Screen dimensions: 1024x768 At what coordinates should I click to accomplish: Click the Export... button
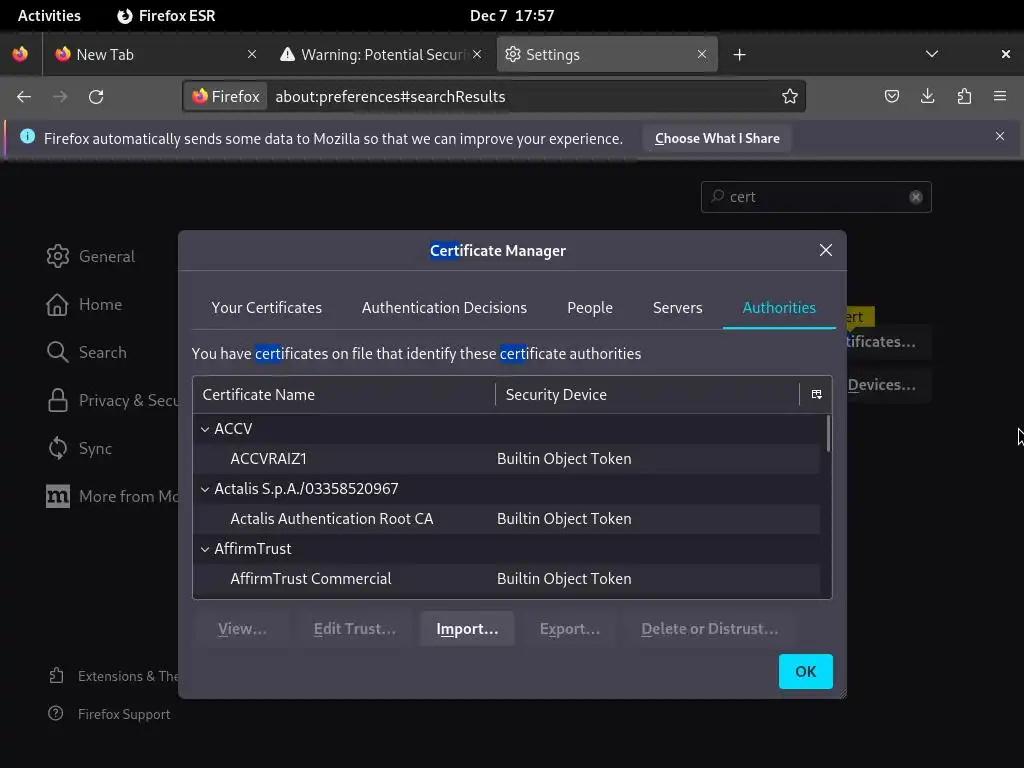tap(569, 628)
